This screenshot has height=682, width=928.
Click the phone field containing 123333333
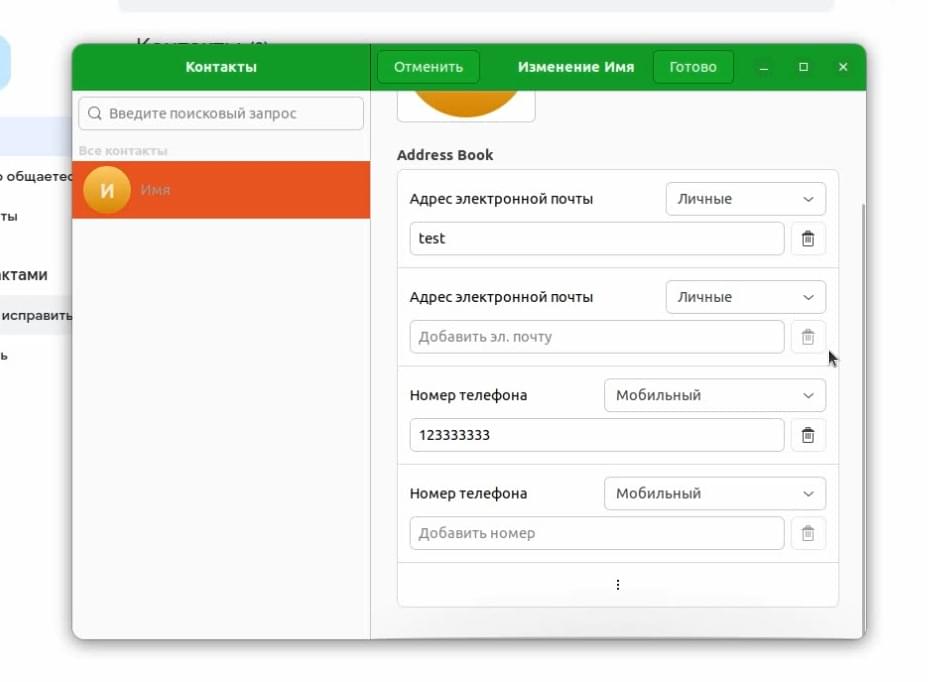(x=597, y=435)
